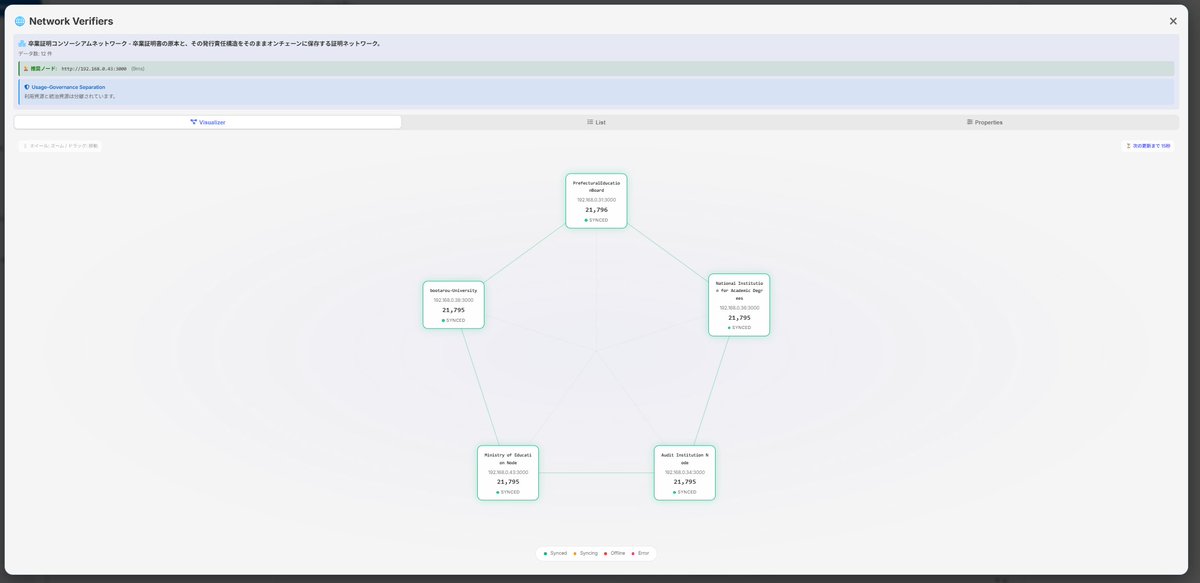The height and width of the screenshot is (583, 1200).
Task: Click the hourglass icon next to update countdown
Action: click(1128, 146)
